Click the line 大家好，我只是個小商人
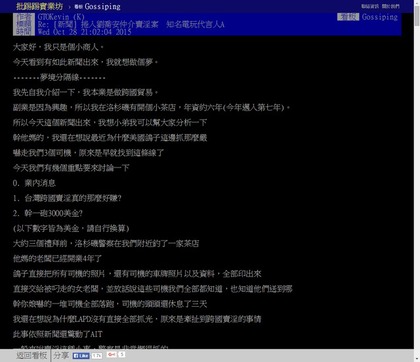This screenshot has height=362, width=420. (58, 47)
